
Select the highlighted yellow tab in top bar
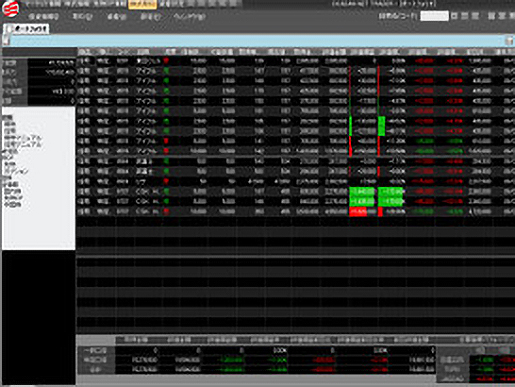[142, 4]
